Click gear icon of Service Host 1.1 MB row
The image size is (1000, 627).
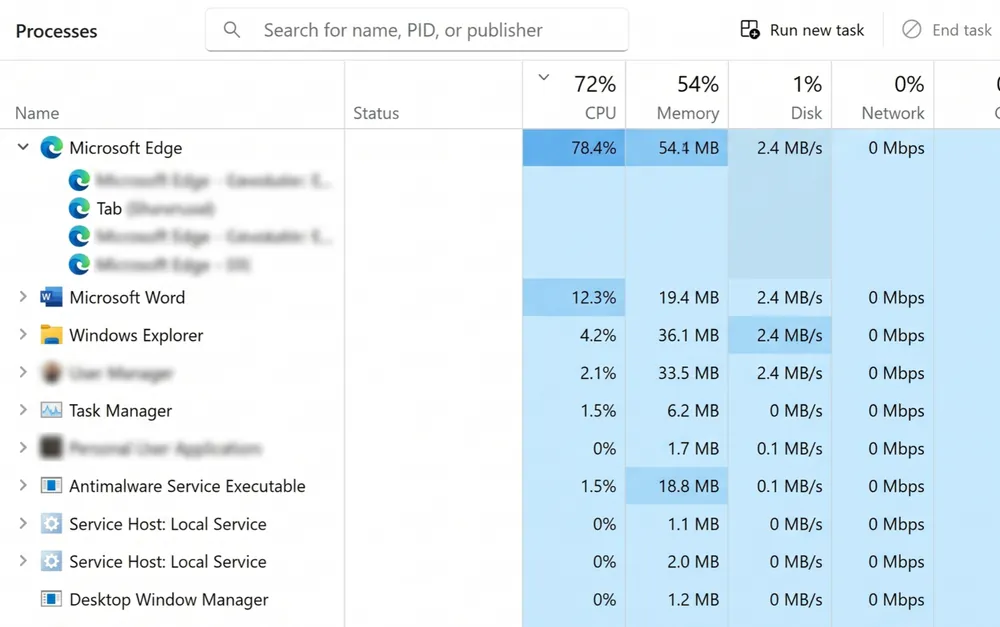51,524
